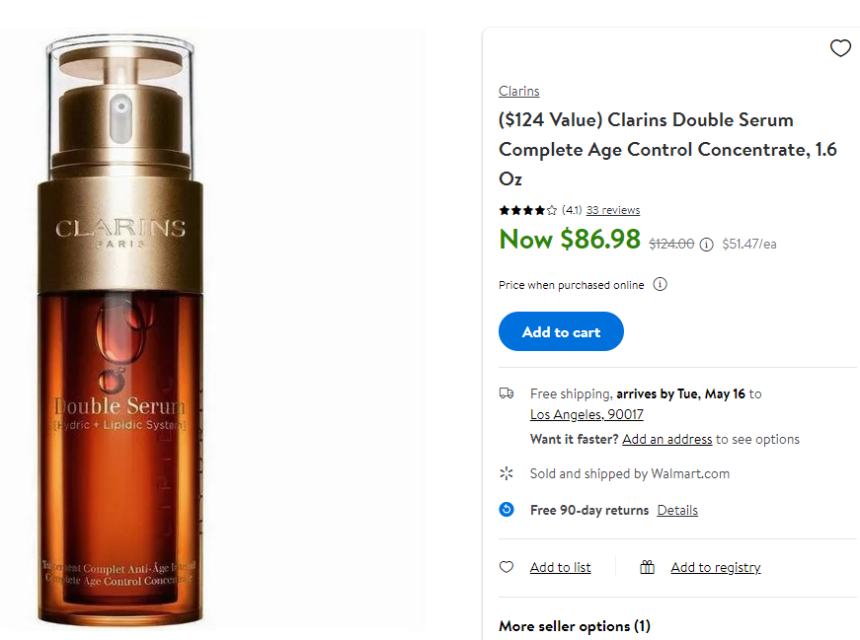Viewport: 860px width, 640px height.
Task: Click the info icon beside the $124.00 price
Action: pyautogui.click(x=708, y=243)
